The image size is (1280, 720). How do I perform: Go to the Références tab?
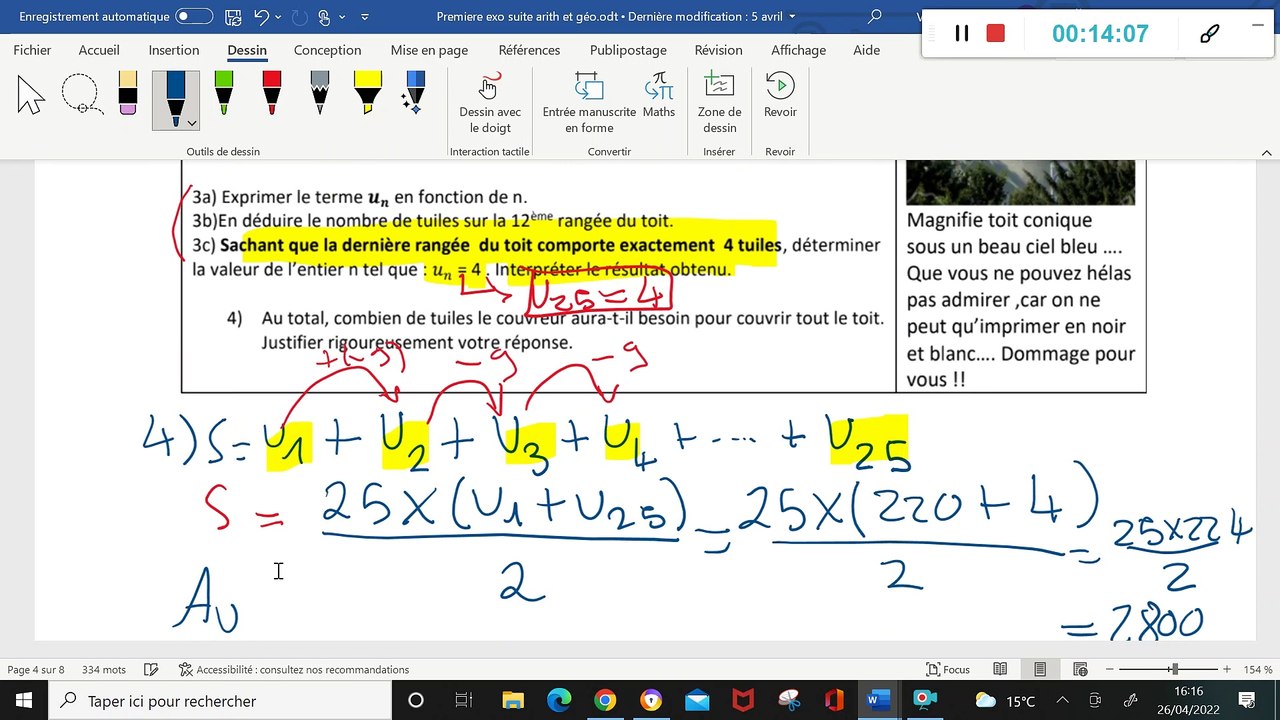click(529, 50)
